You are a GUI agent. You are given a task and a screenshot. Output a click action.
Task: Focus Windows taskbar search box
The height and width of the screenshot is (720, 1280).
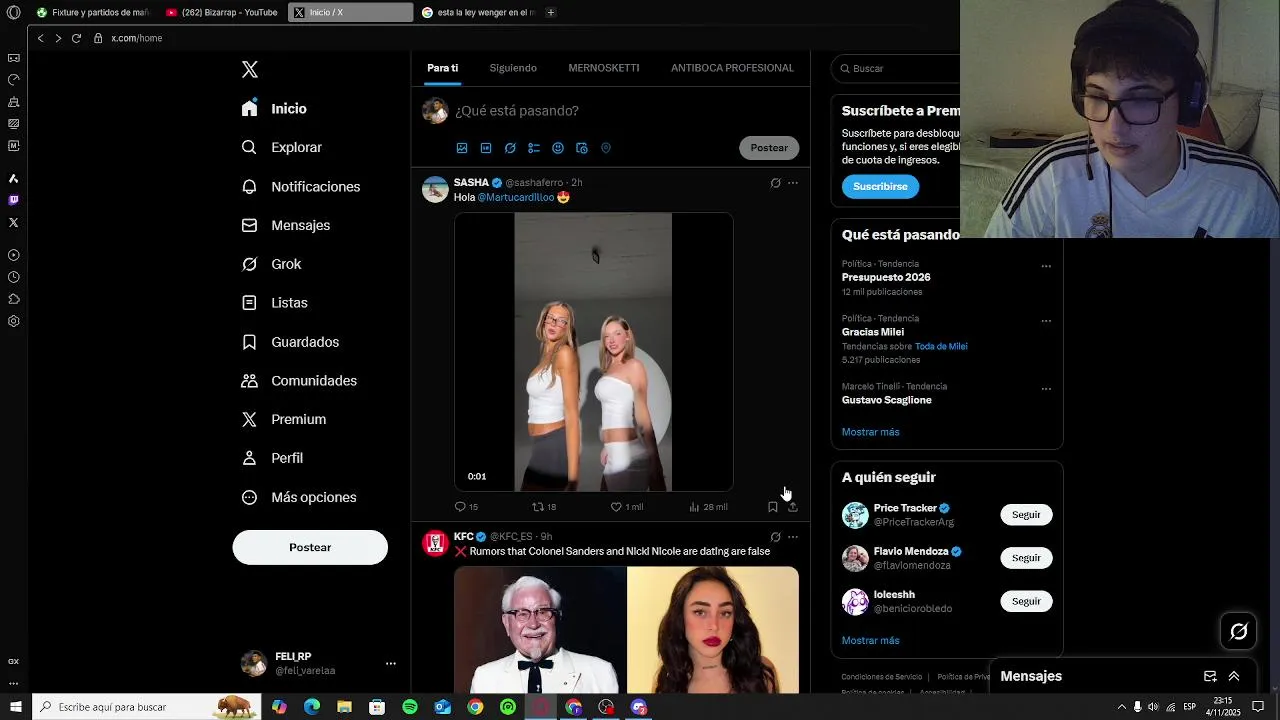(x=145, y=707)
